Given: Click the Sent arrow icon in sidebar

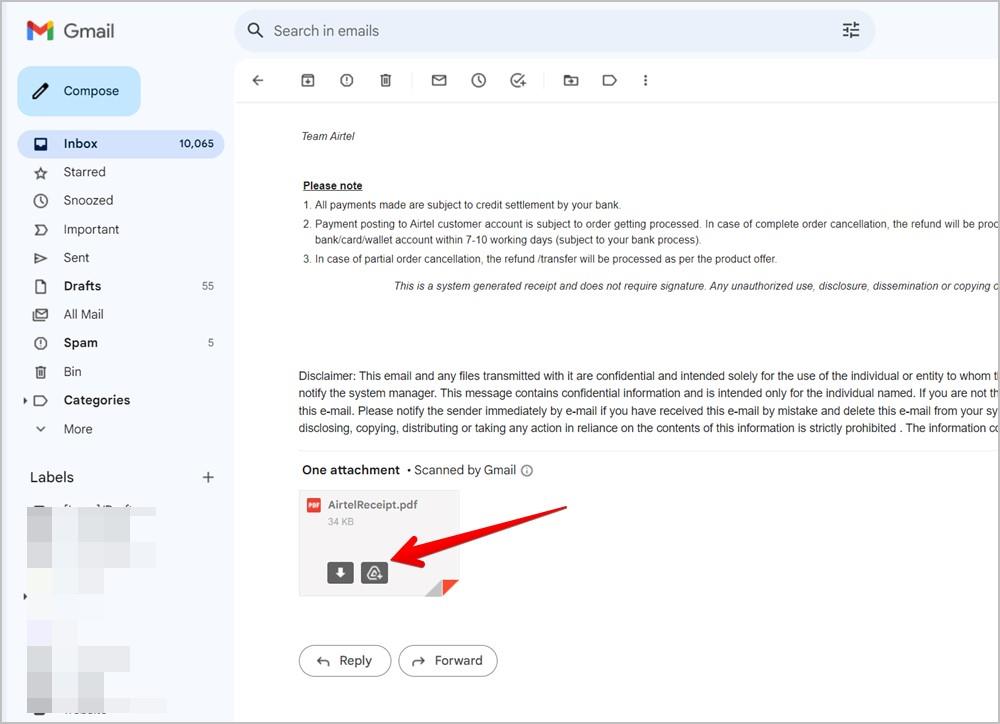Looking at the screenshot, I should pos(40,258).
